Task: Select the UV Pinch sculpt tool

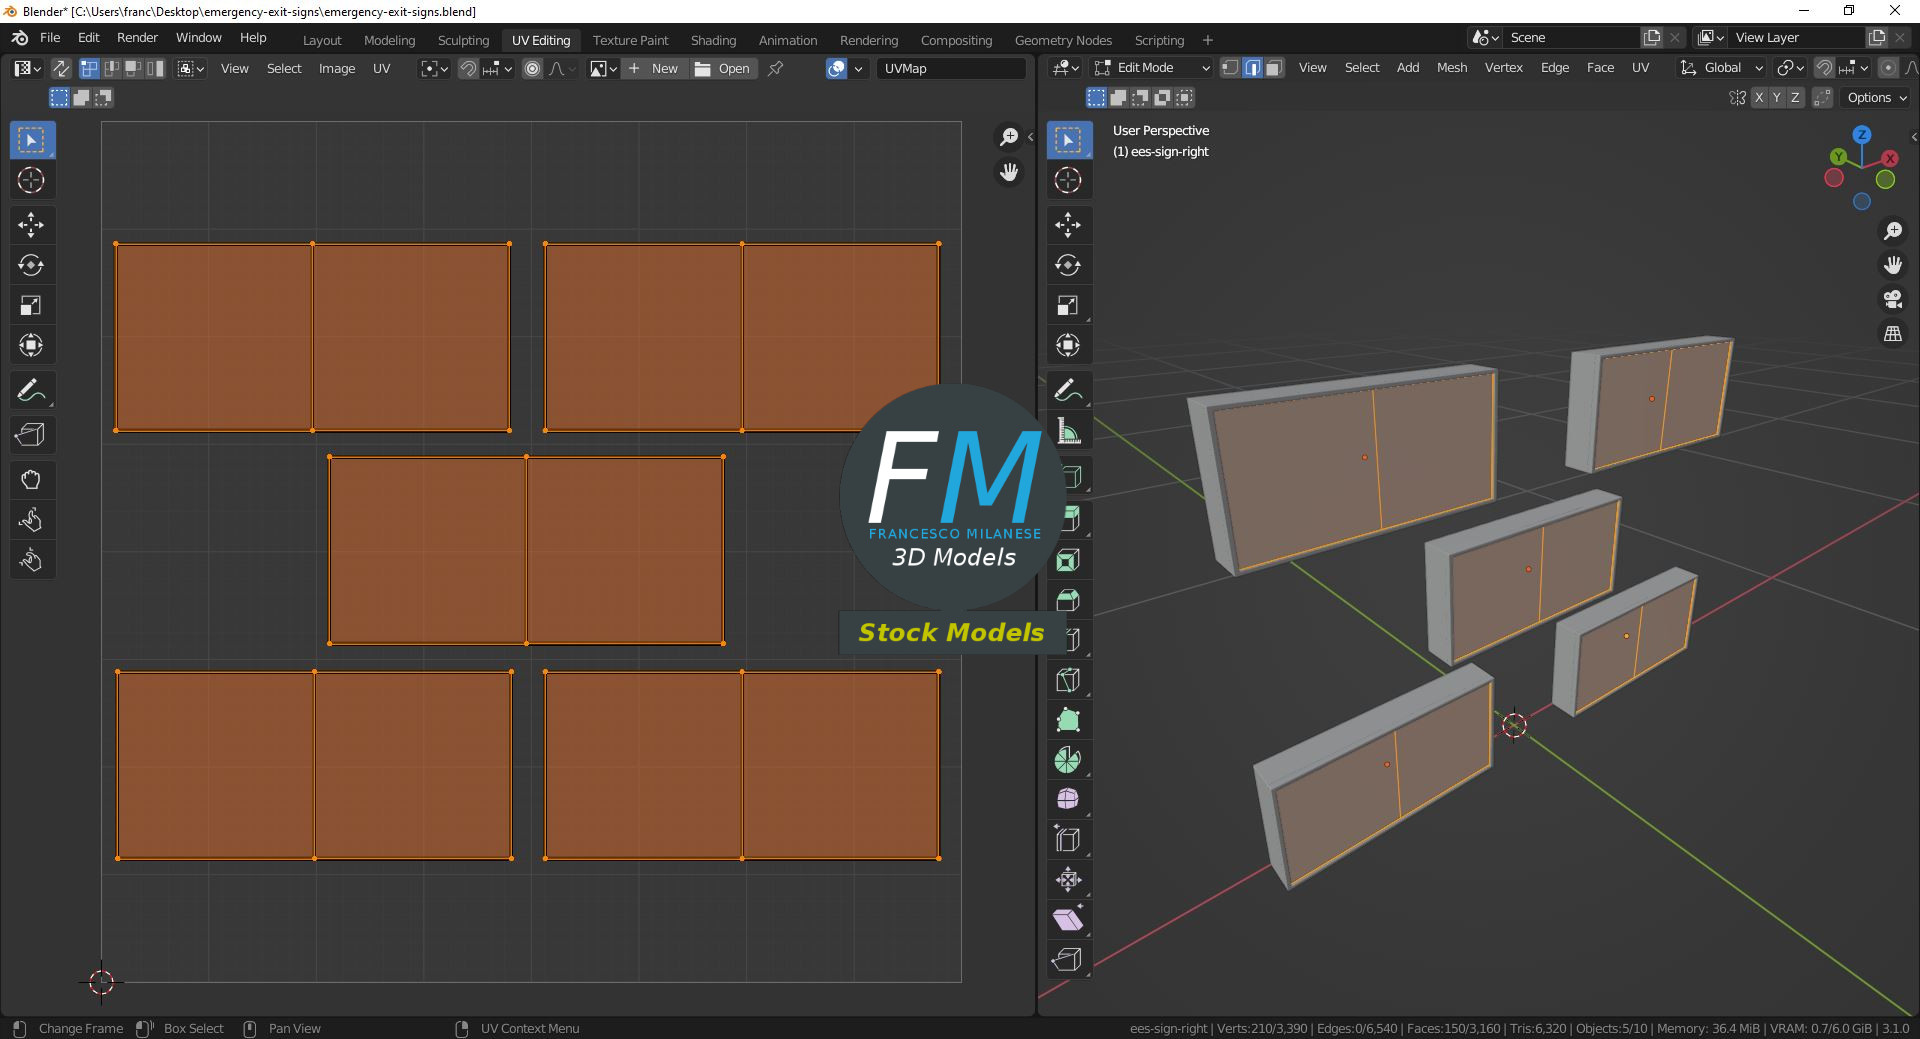Action: [x=31, y=560]
